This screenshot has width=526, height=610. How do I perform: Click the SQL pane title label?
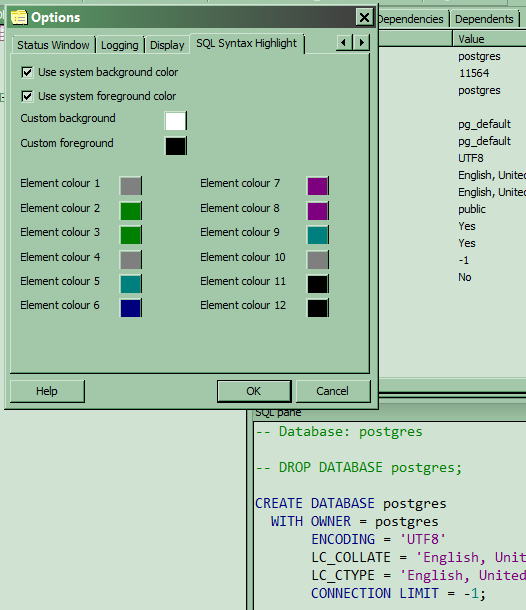(278, 413)
